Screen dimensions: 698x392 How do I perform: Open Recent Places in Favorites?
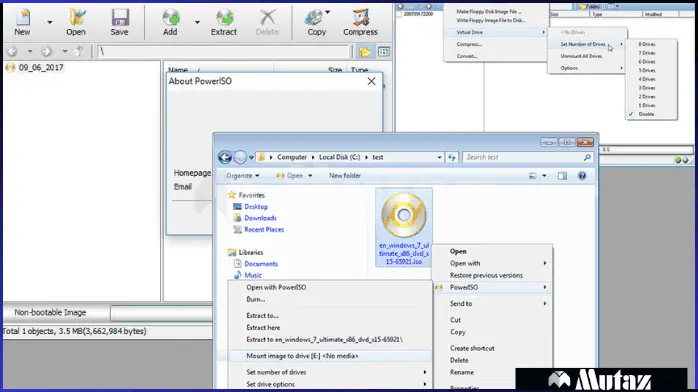point(264,230)
